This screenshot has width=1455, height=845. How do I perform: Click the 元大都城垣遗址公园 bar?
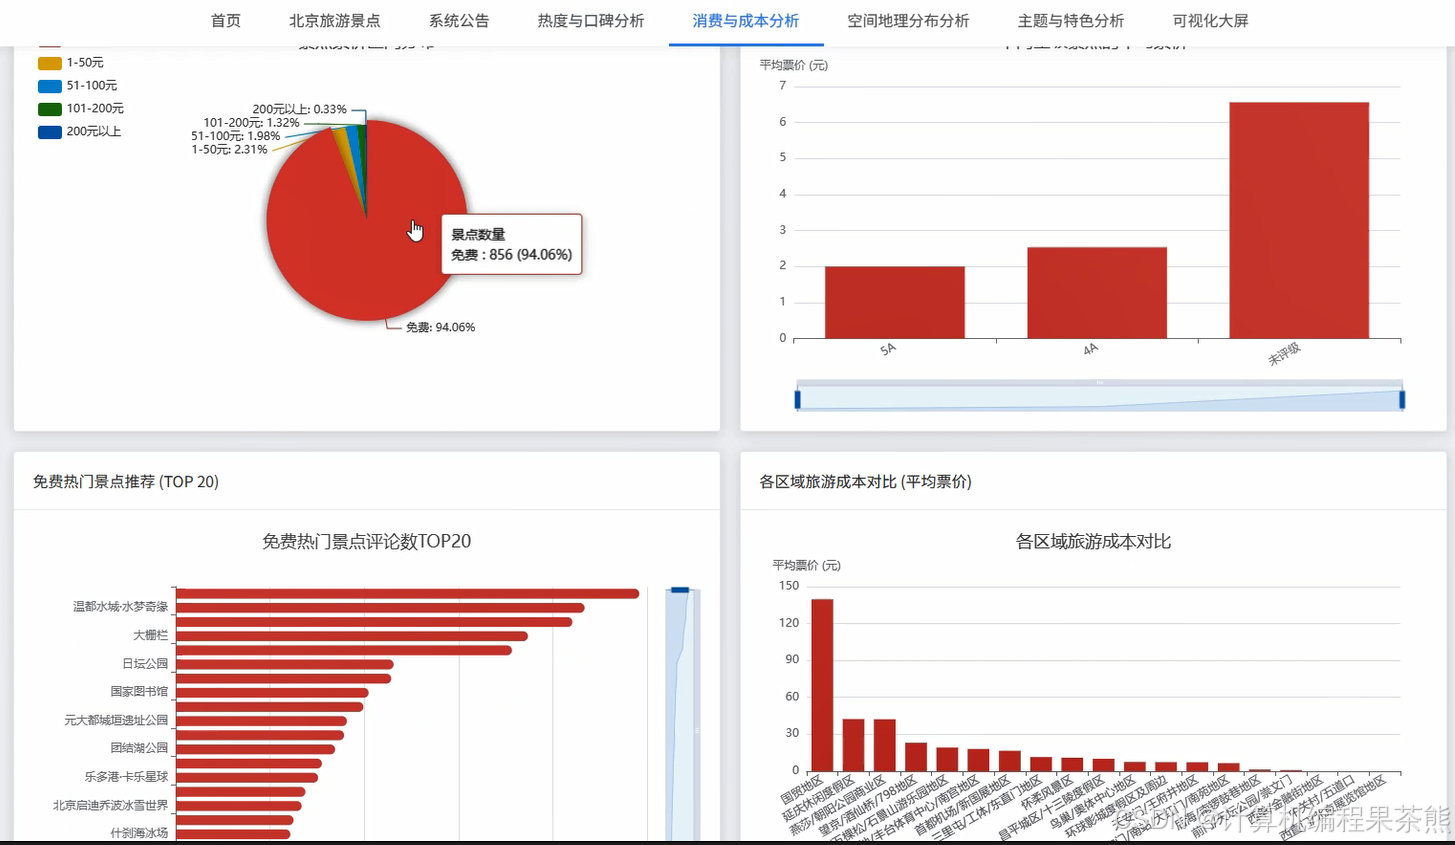pyautogui.click(x=261, y=721)
